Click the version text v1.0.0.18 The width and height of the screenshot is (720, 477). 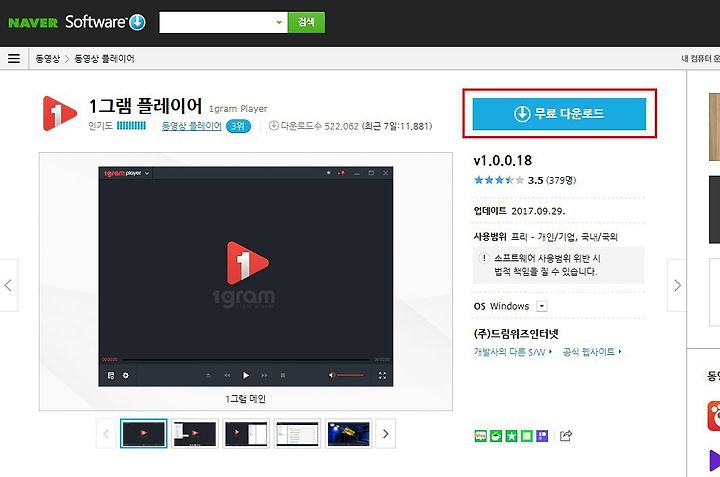[503, 160]
